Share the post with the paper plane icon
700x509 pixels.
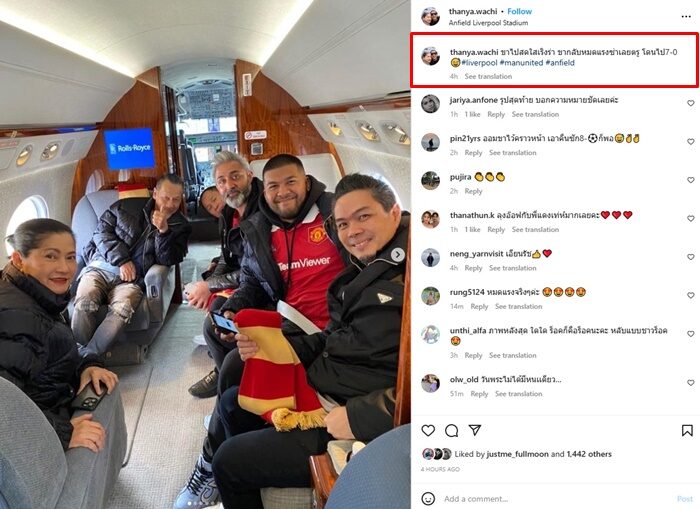coord(475,430)
